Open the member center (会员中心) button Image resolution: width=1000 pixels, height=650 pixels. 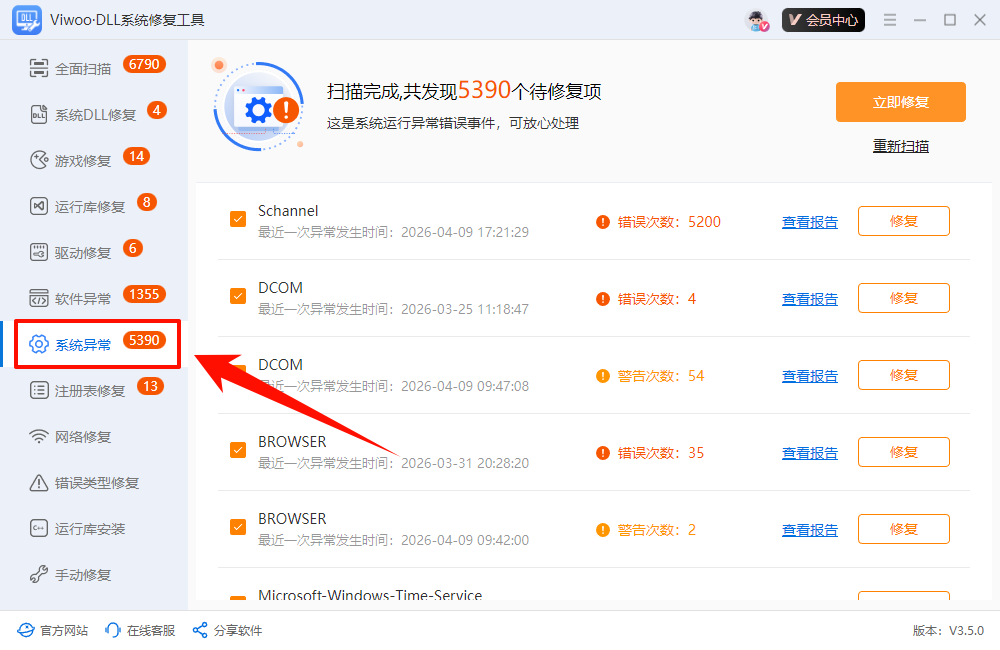coord(823,20)
